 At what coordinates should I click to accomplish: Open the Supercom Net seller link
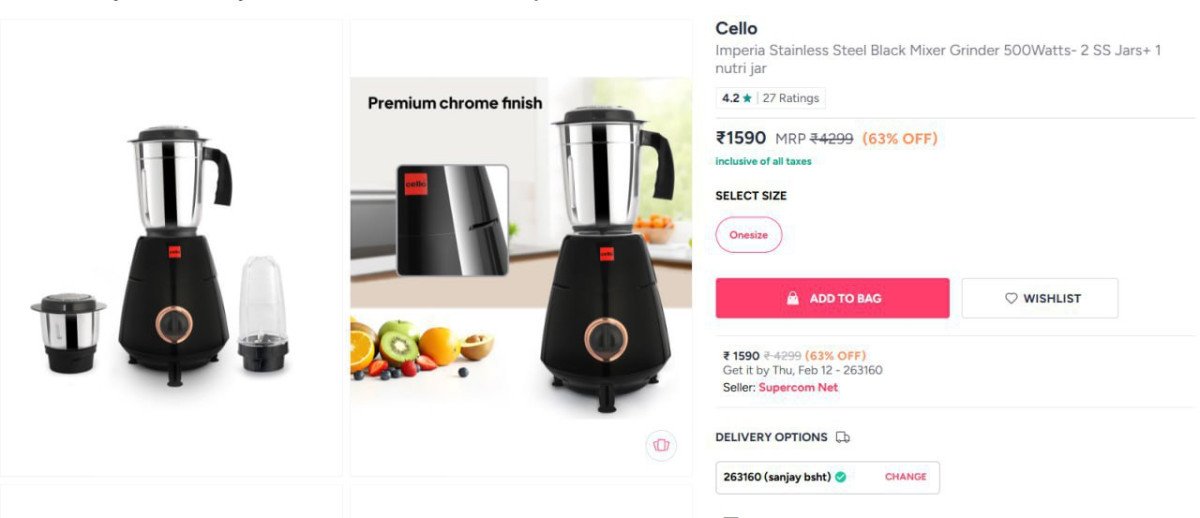click(798, 387)
